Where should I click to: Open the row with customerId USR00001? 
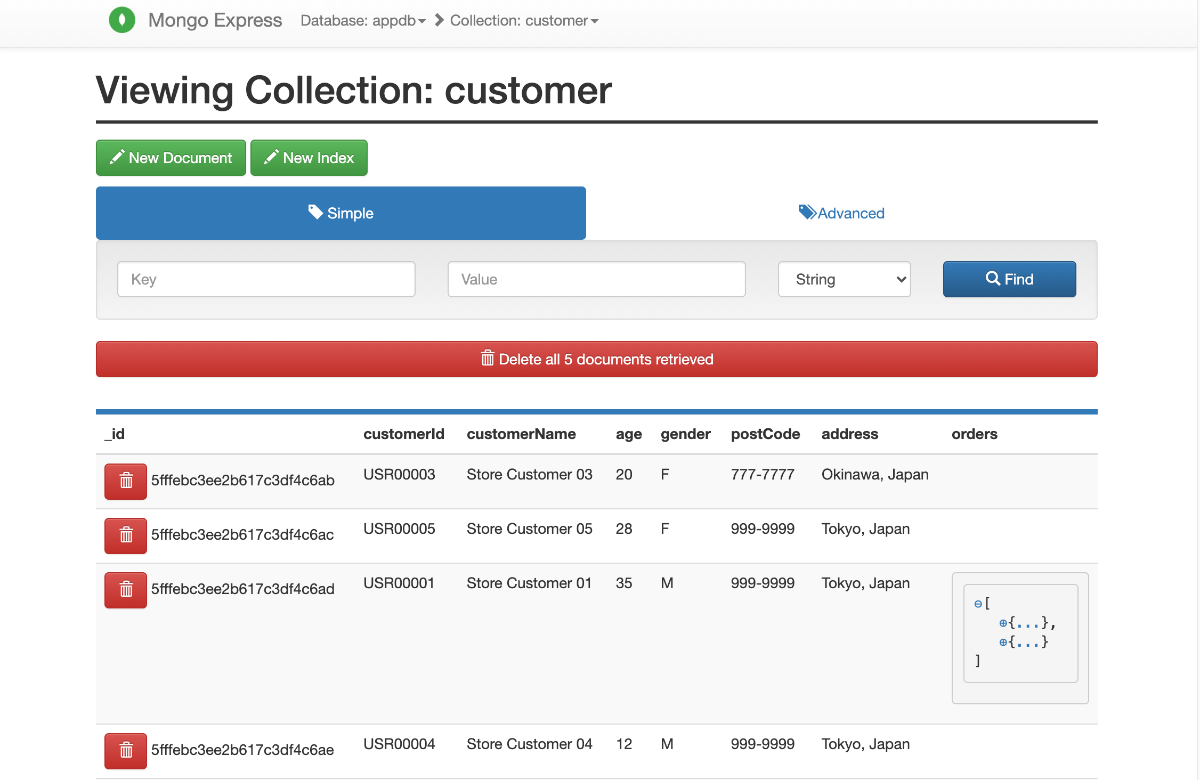coord(597,644)
